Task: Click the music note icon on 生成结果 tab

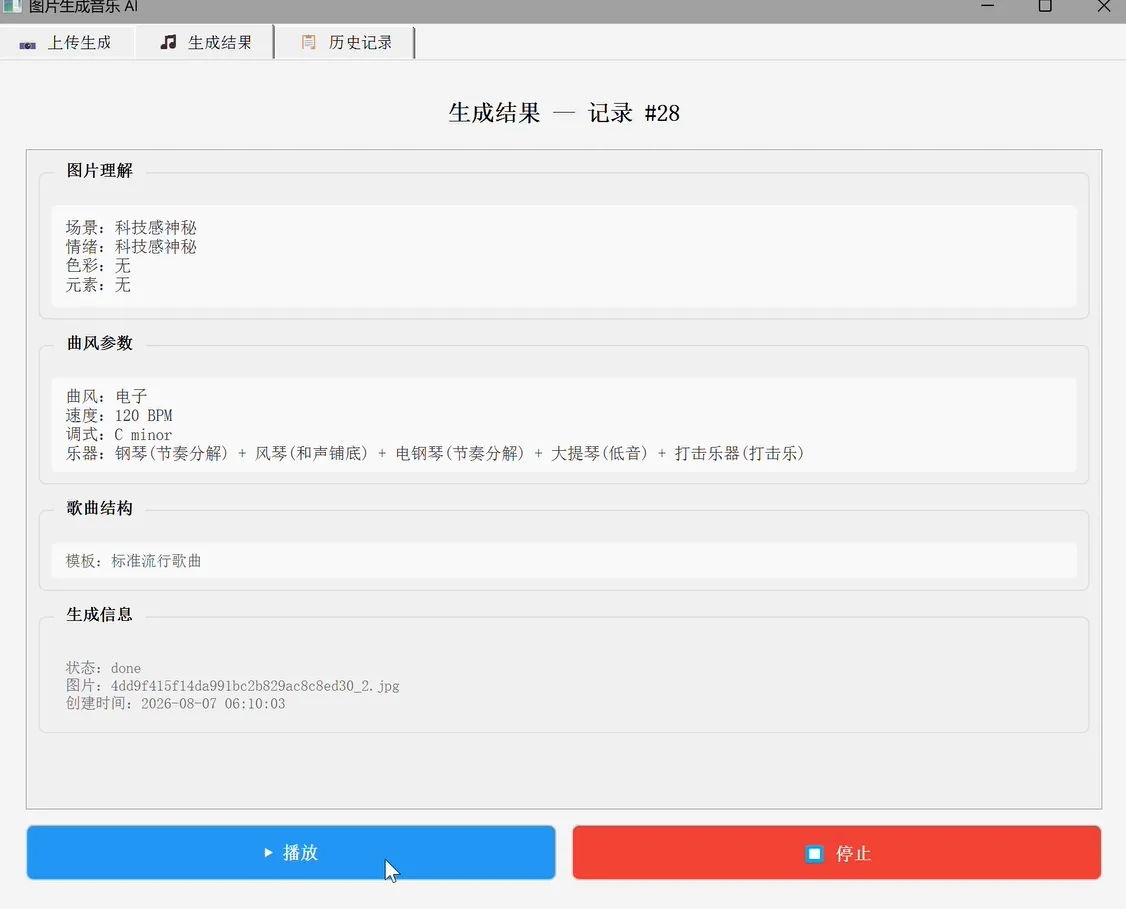Action: 168,42
